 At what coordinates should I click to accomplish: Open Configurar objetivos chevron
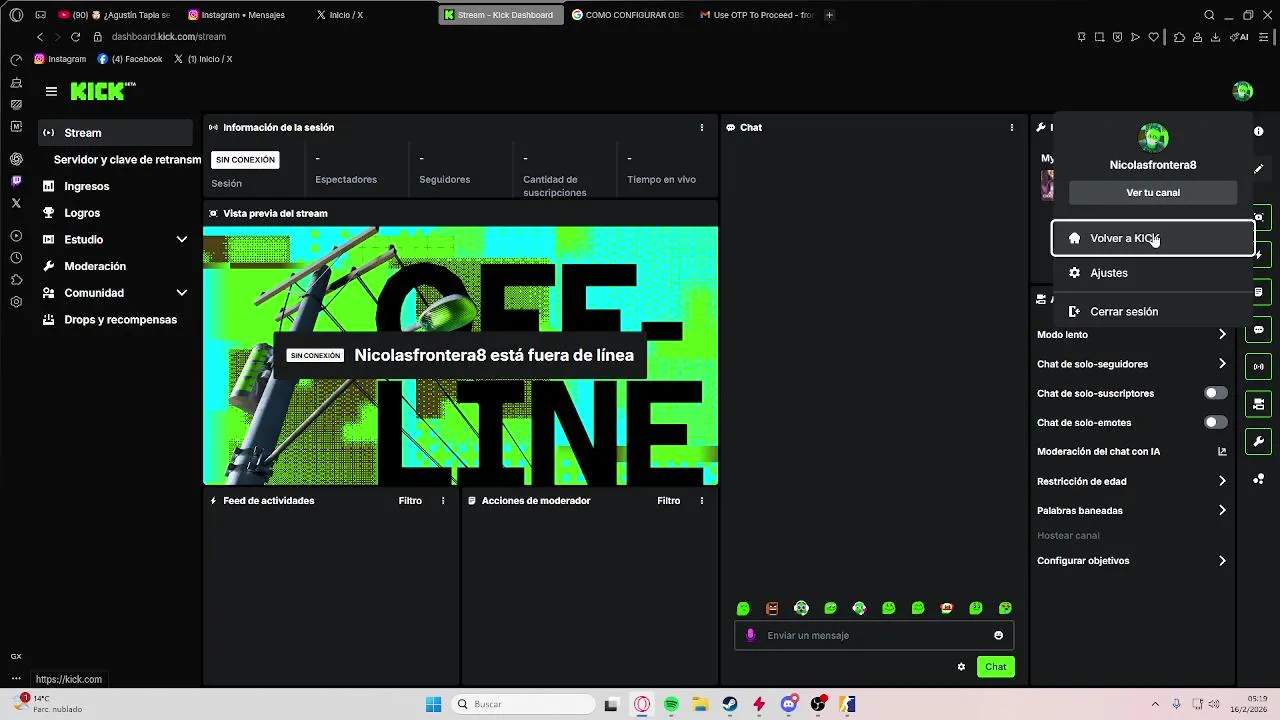[x=1222, y=562]
